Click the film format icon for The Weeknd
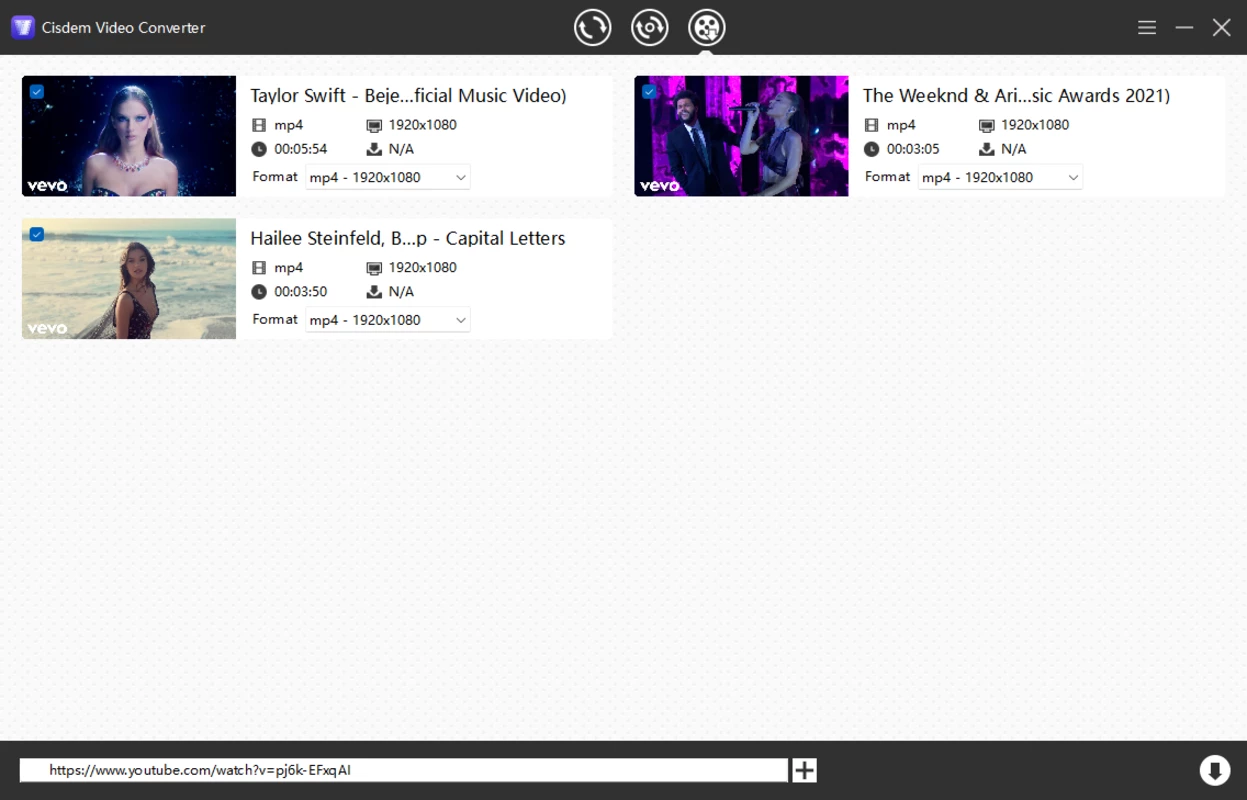Screen dimensions: 1247x800 click(871, 125)
